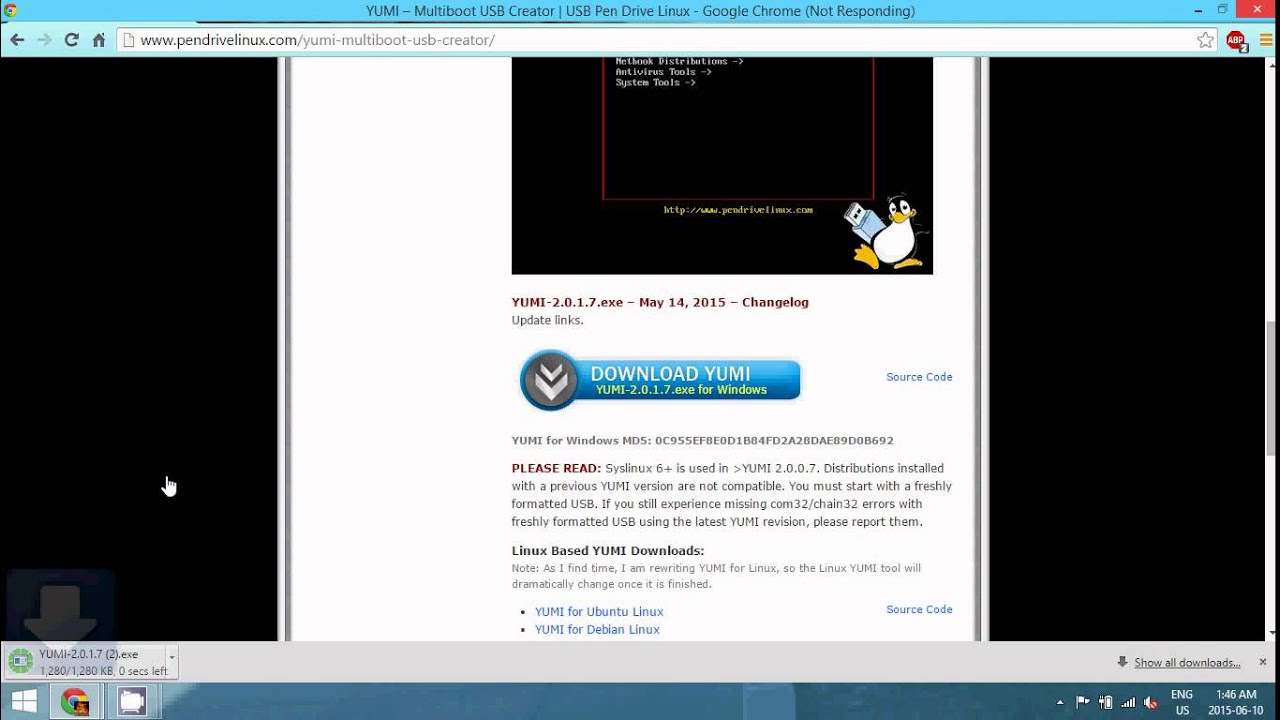This screenshot has width=1280, height=720.
Task: Open the Changelog link
Action: tap(774, 302)
